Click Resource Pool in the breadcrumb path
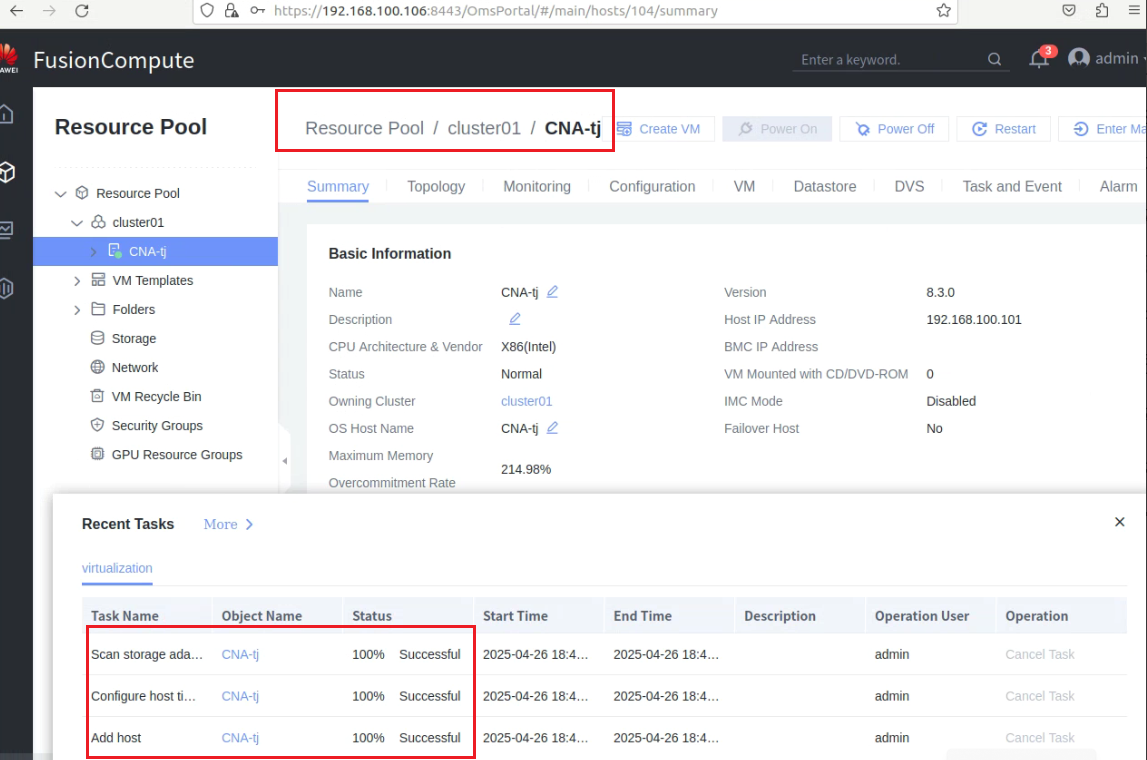This screenshot has height=760, width=1147. tap(364, 128)
